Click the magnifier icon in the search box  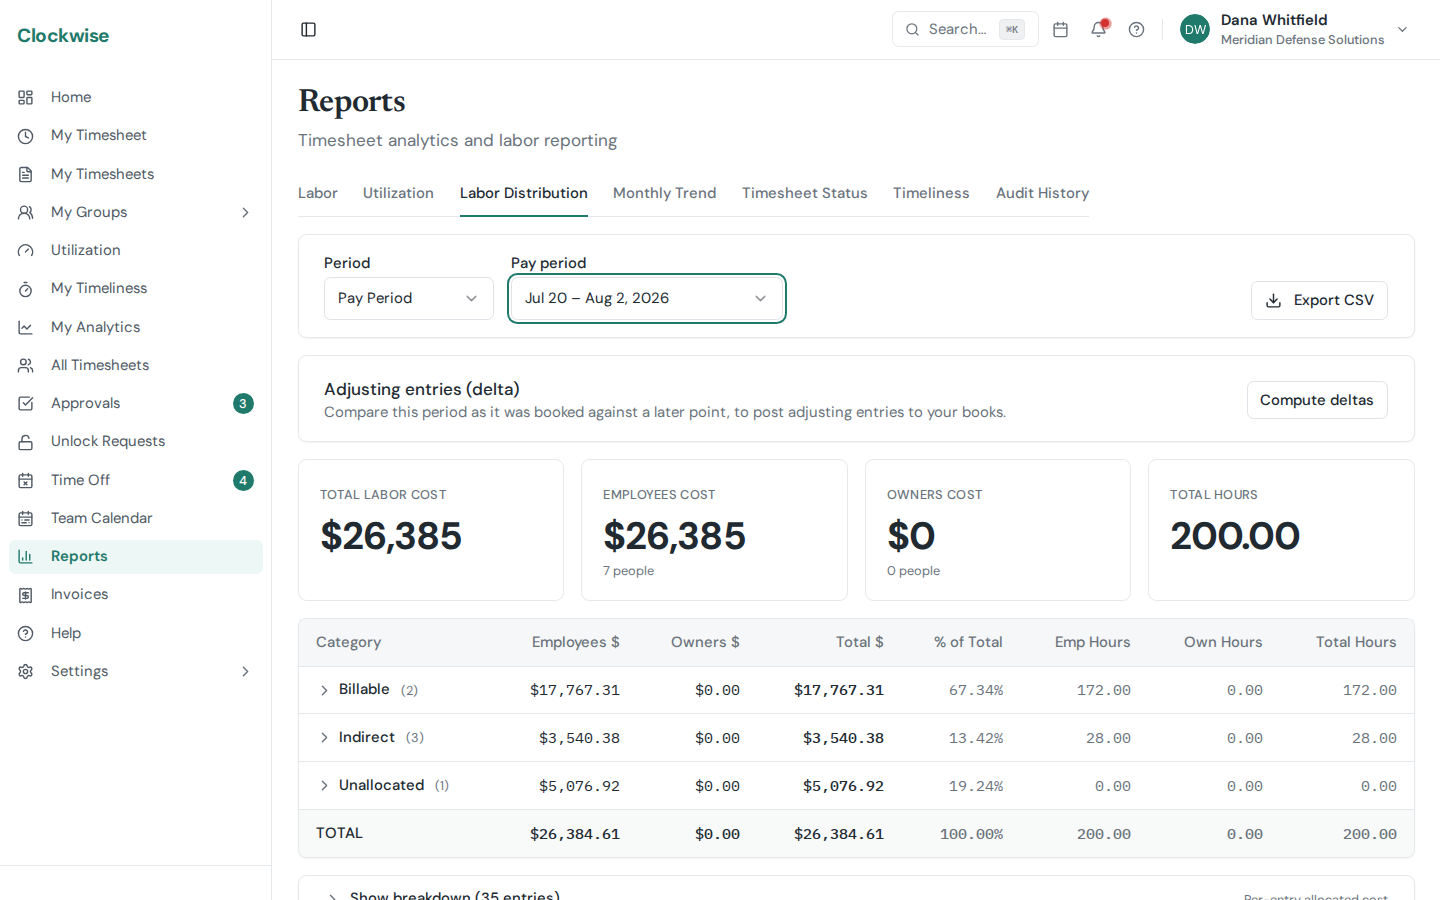tap(912, 30)
